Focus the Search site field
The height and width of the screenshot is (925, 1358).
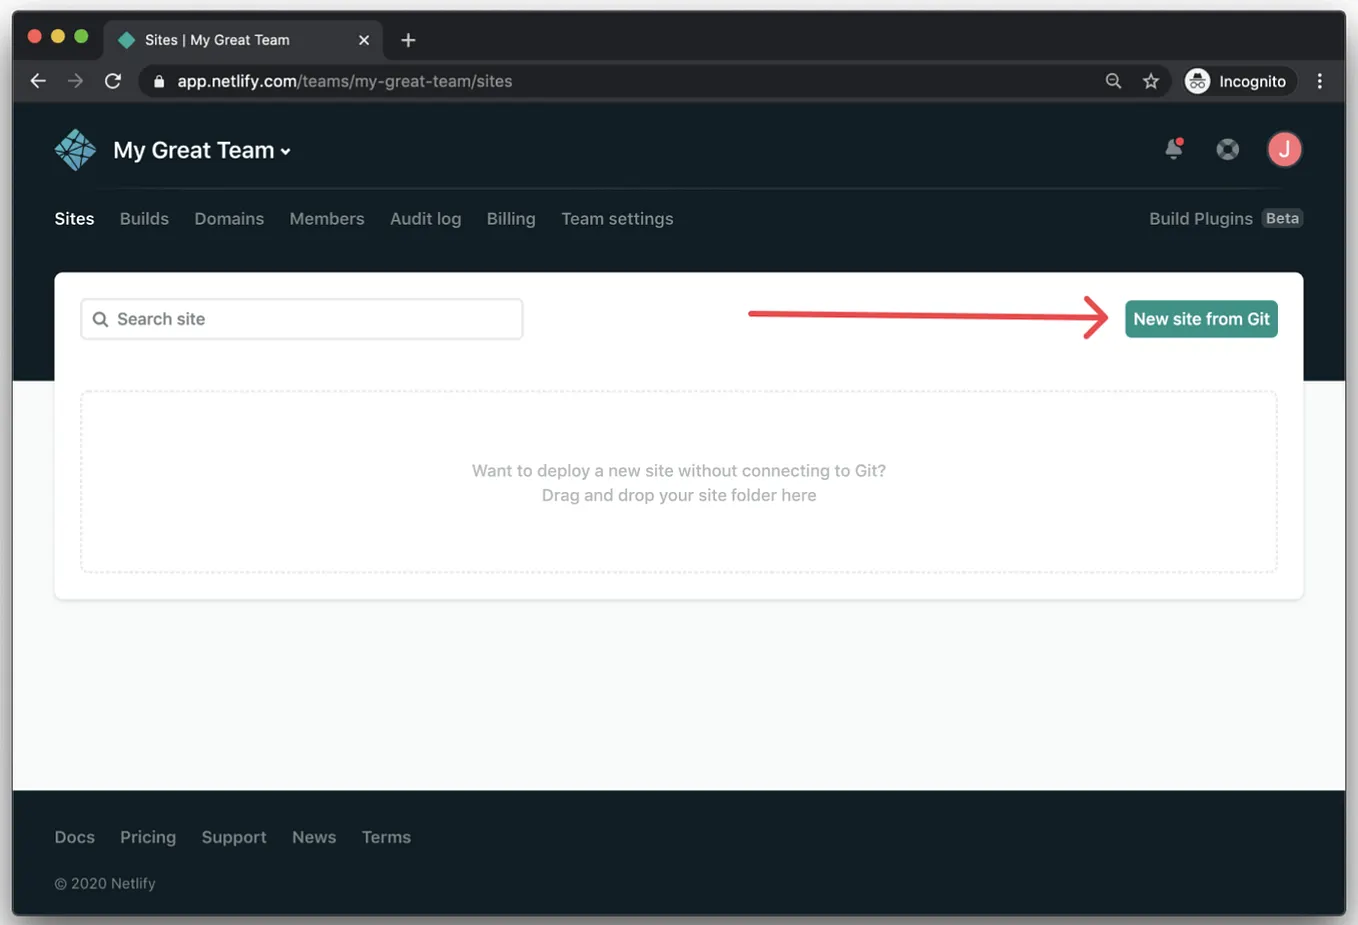tap(302, 319)
